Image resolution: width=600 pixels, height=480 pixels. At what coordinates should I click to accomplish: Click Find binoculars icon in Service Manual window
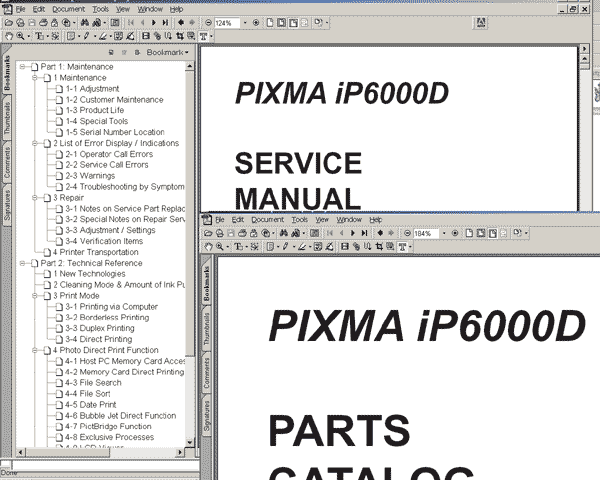pos(85,23)
